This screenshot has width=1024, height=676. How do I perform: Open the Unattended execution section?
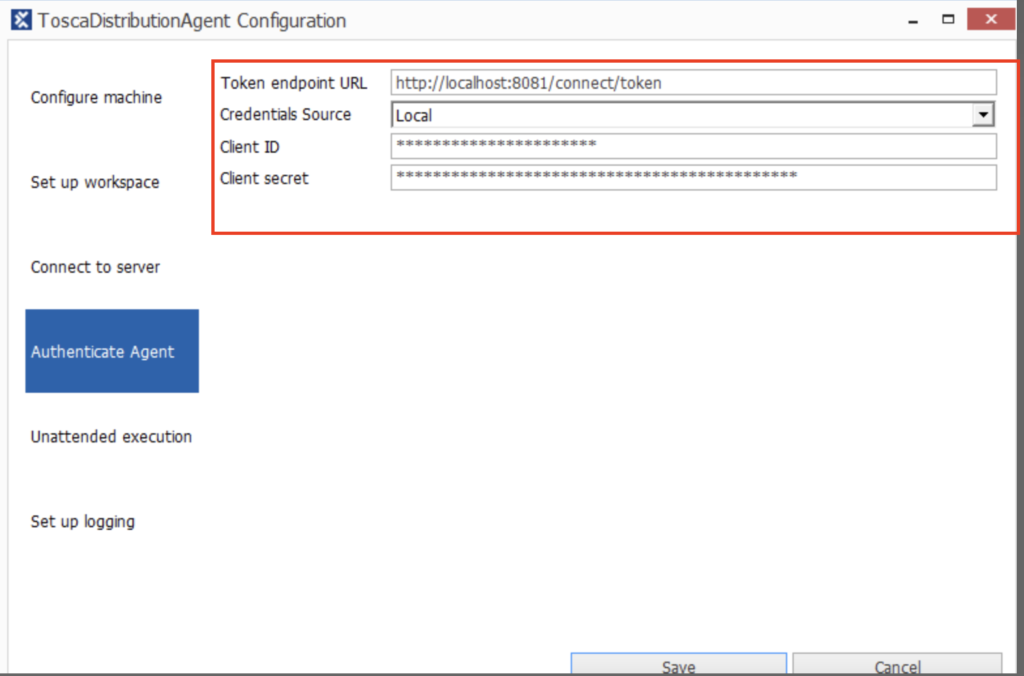coord(111,436)
